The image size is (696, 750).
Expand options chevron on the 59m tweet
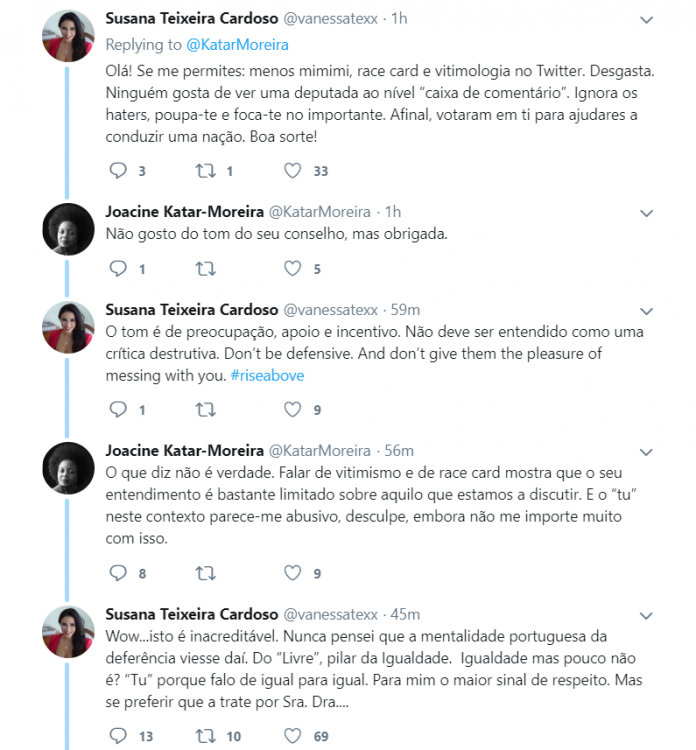(x=646, y=311)
